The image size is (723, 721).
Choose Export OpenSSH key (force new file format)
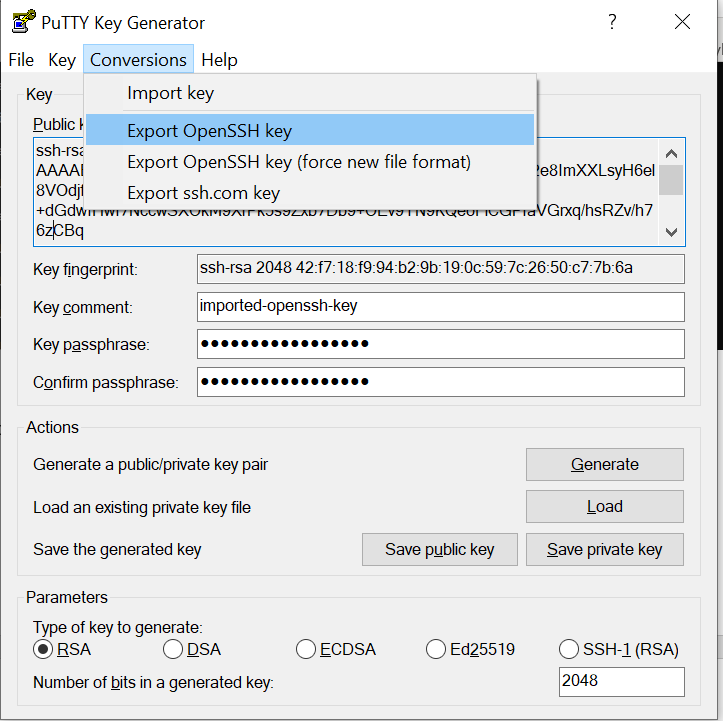(310, 162)
